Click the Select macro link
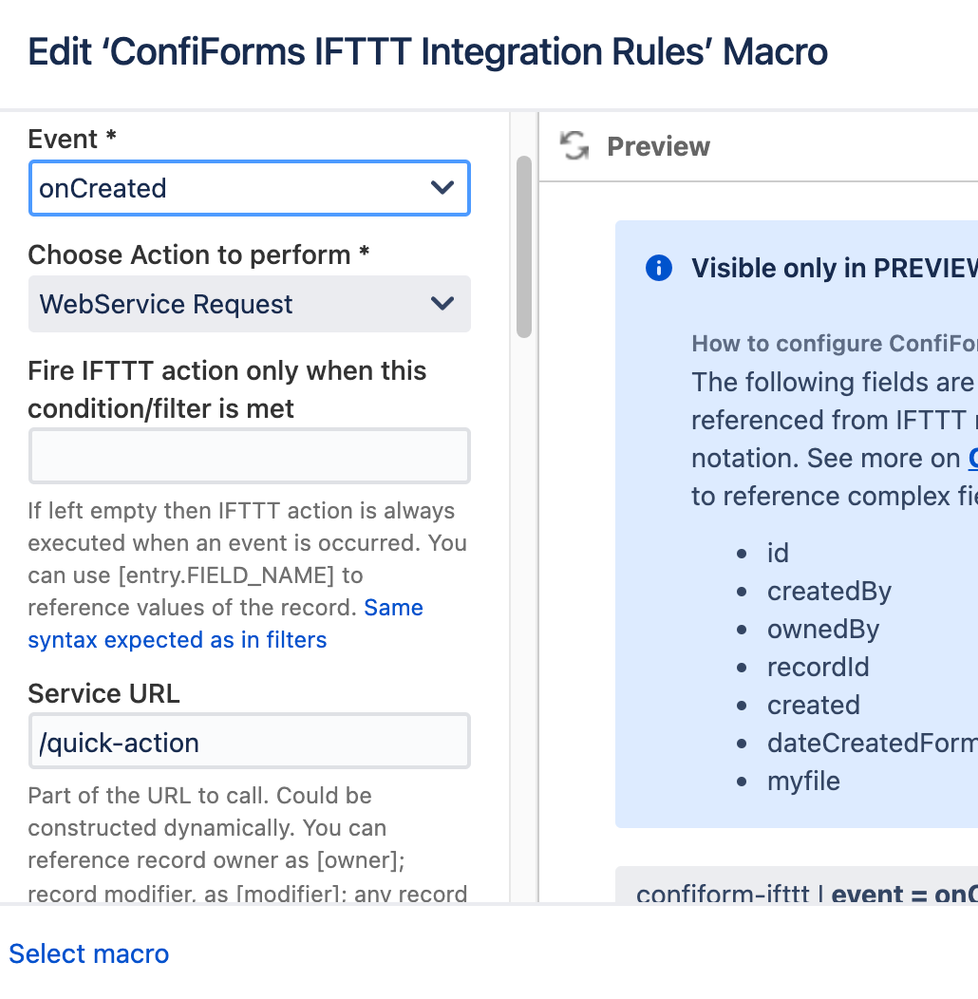 tap(89, 954)
